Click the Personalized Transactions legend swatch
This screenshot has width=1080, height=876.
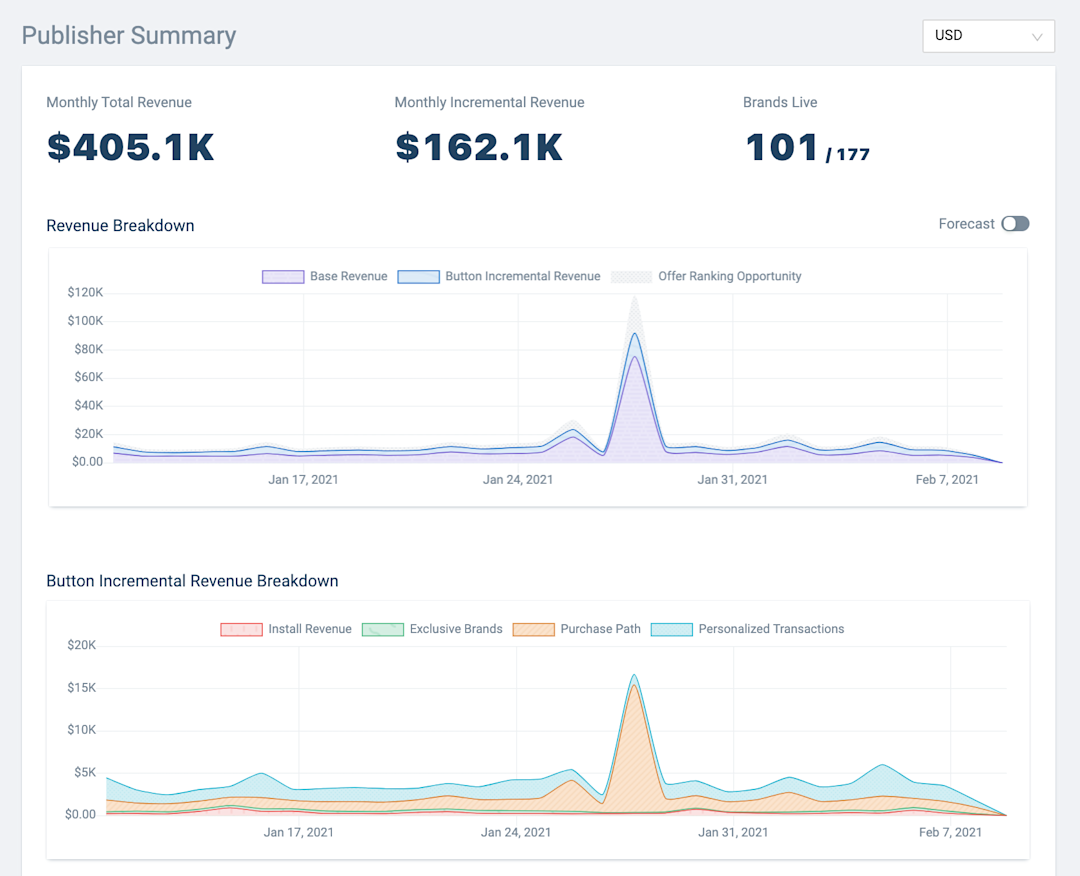(672, 629)
